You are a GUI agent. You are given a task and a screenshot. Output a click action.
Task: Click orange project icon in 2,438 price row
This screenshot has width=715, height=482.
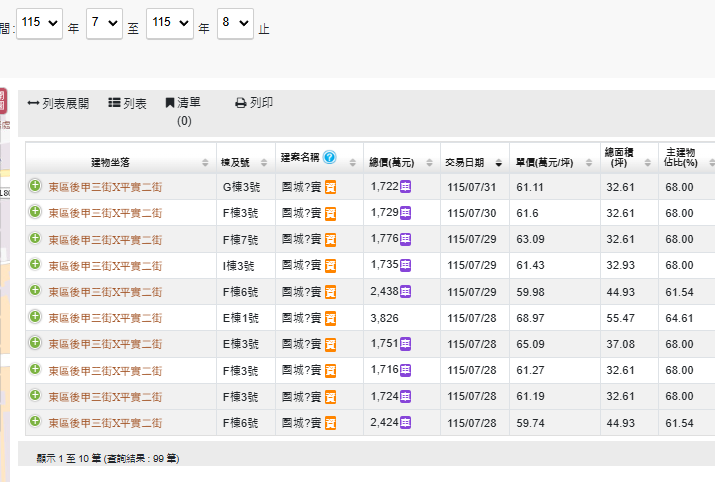(331, 292)
